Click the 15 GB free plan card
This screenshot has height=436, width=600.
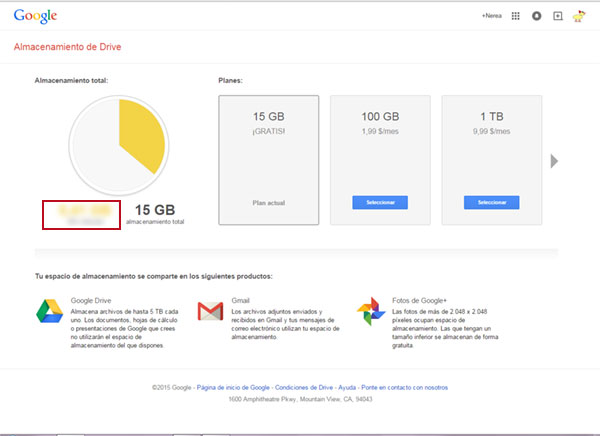tap(268, 160)
